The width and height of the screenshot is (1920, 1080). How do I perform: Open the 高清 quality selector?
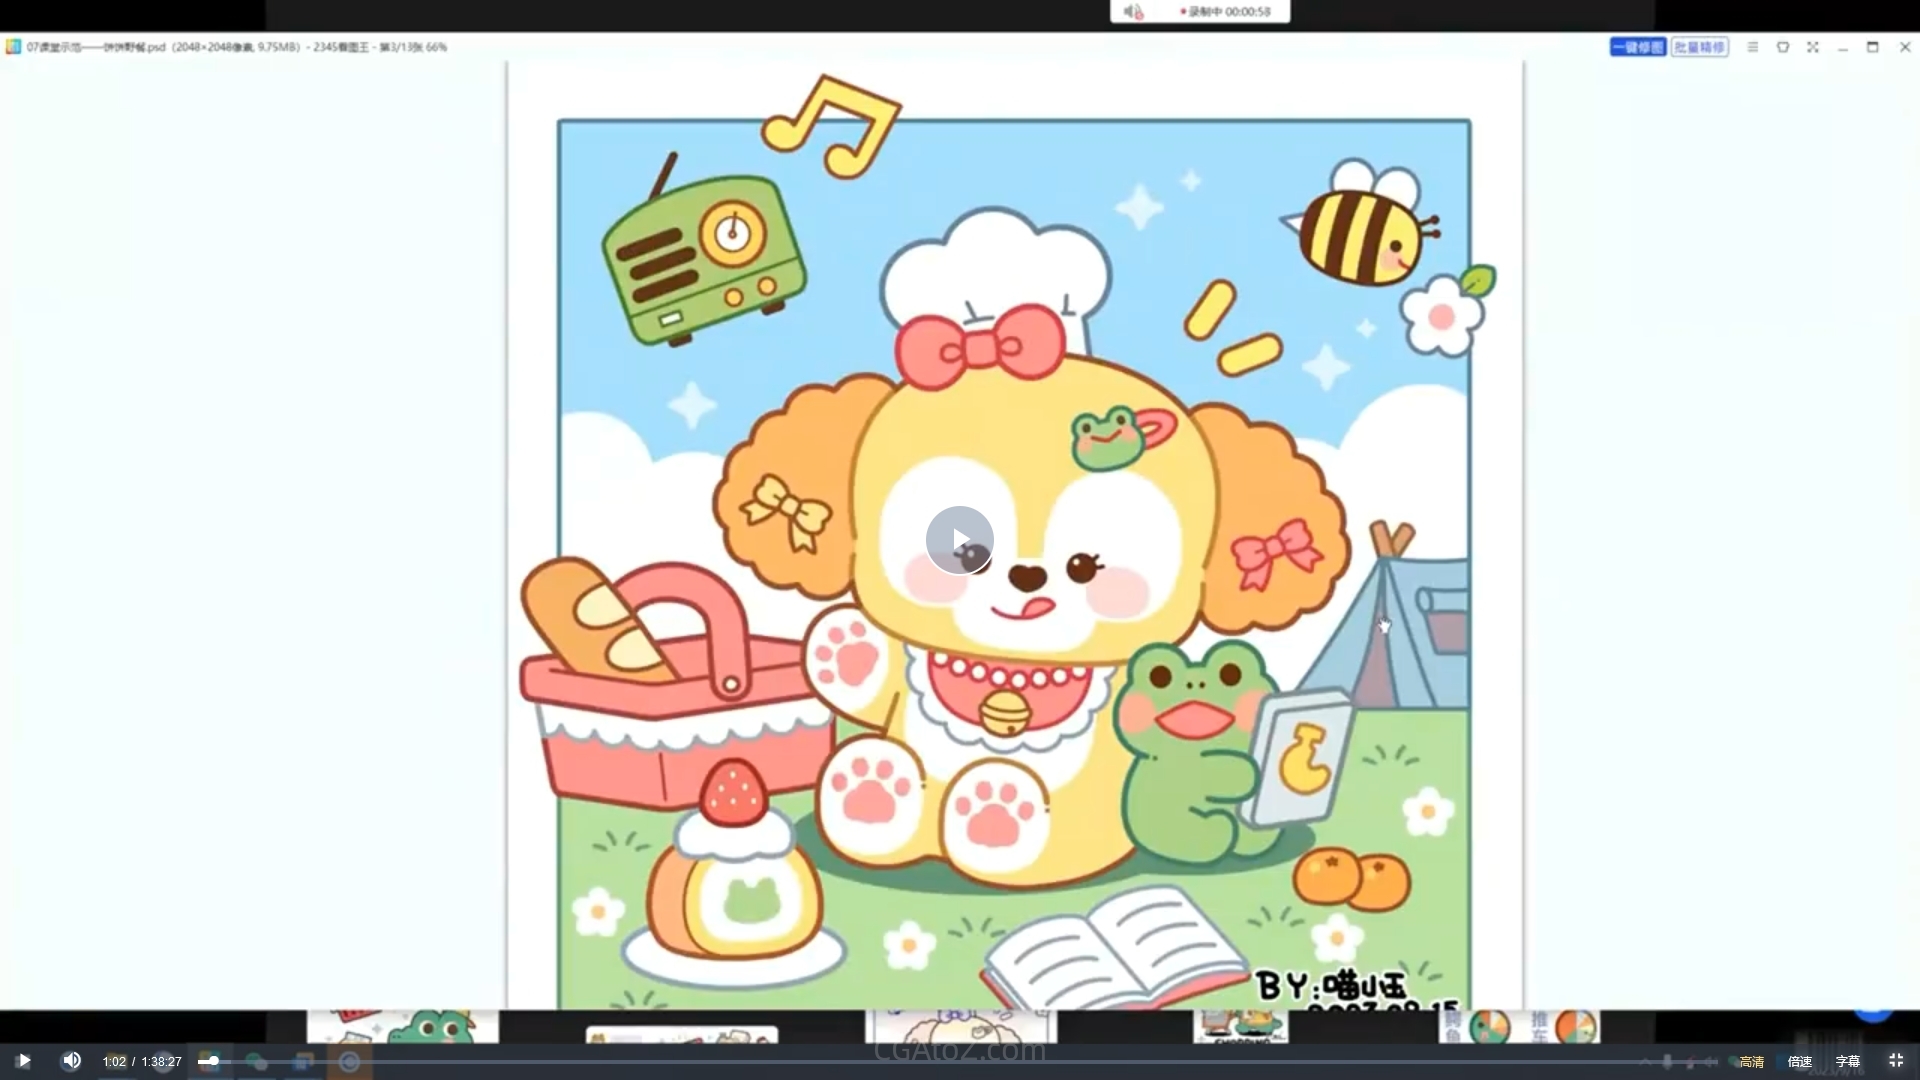click(x=1751, y=1062)
